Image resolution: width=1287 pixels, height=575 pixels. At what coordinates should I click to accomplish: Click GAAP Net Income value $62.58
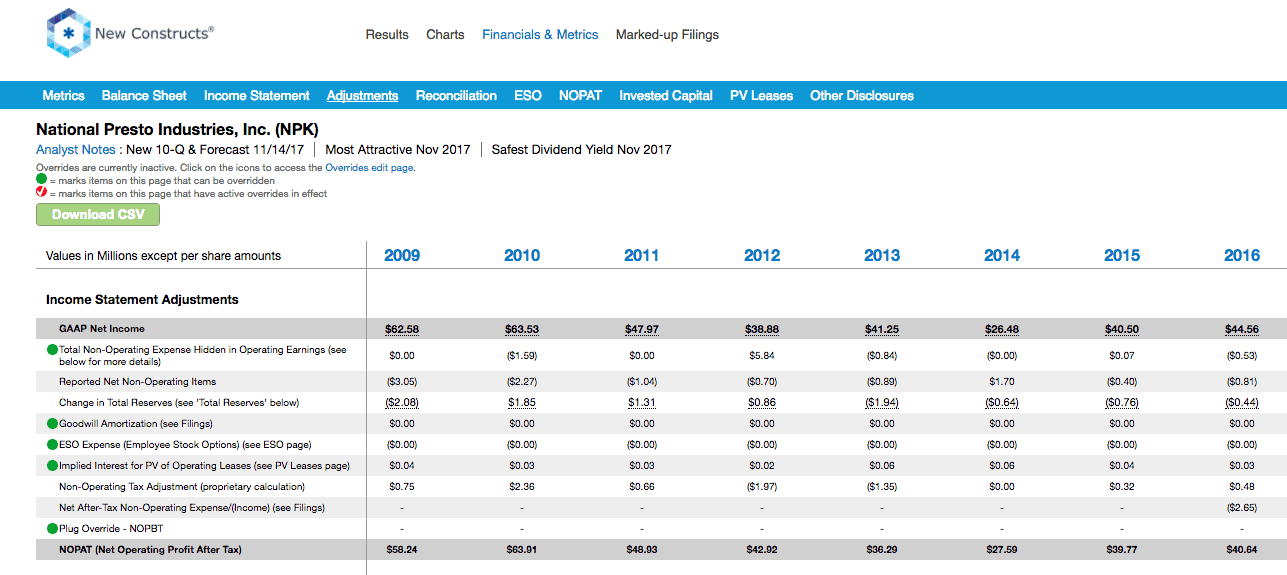402,329
